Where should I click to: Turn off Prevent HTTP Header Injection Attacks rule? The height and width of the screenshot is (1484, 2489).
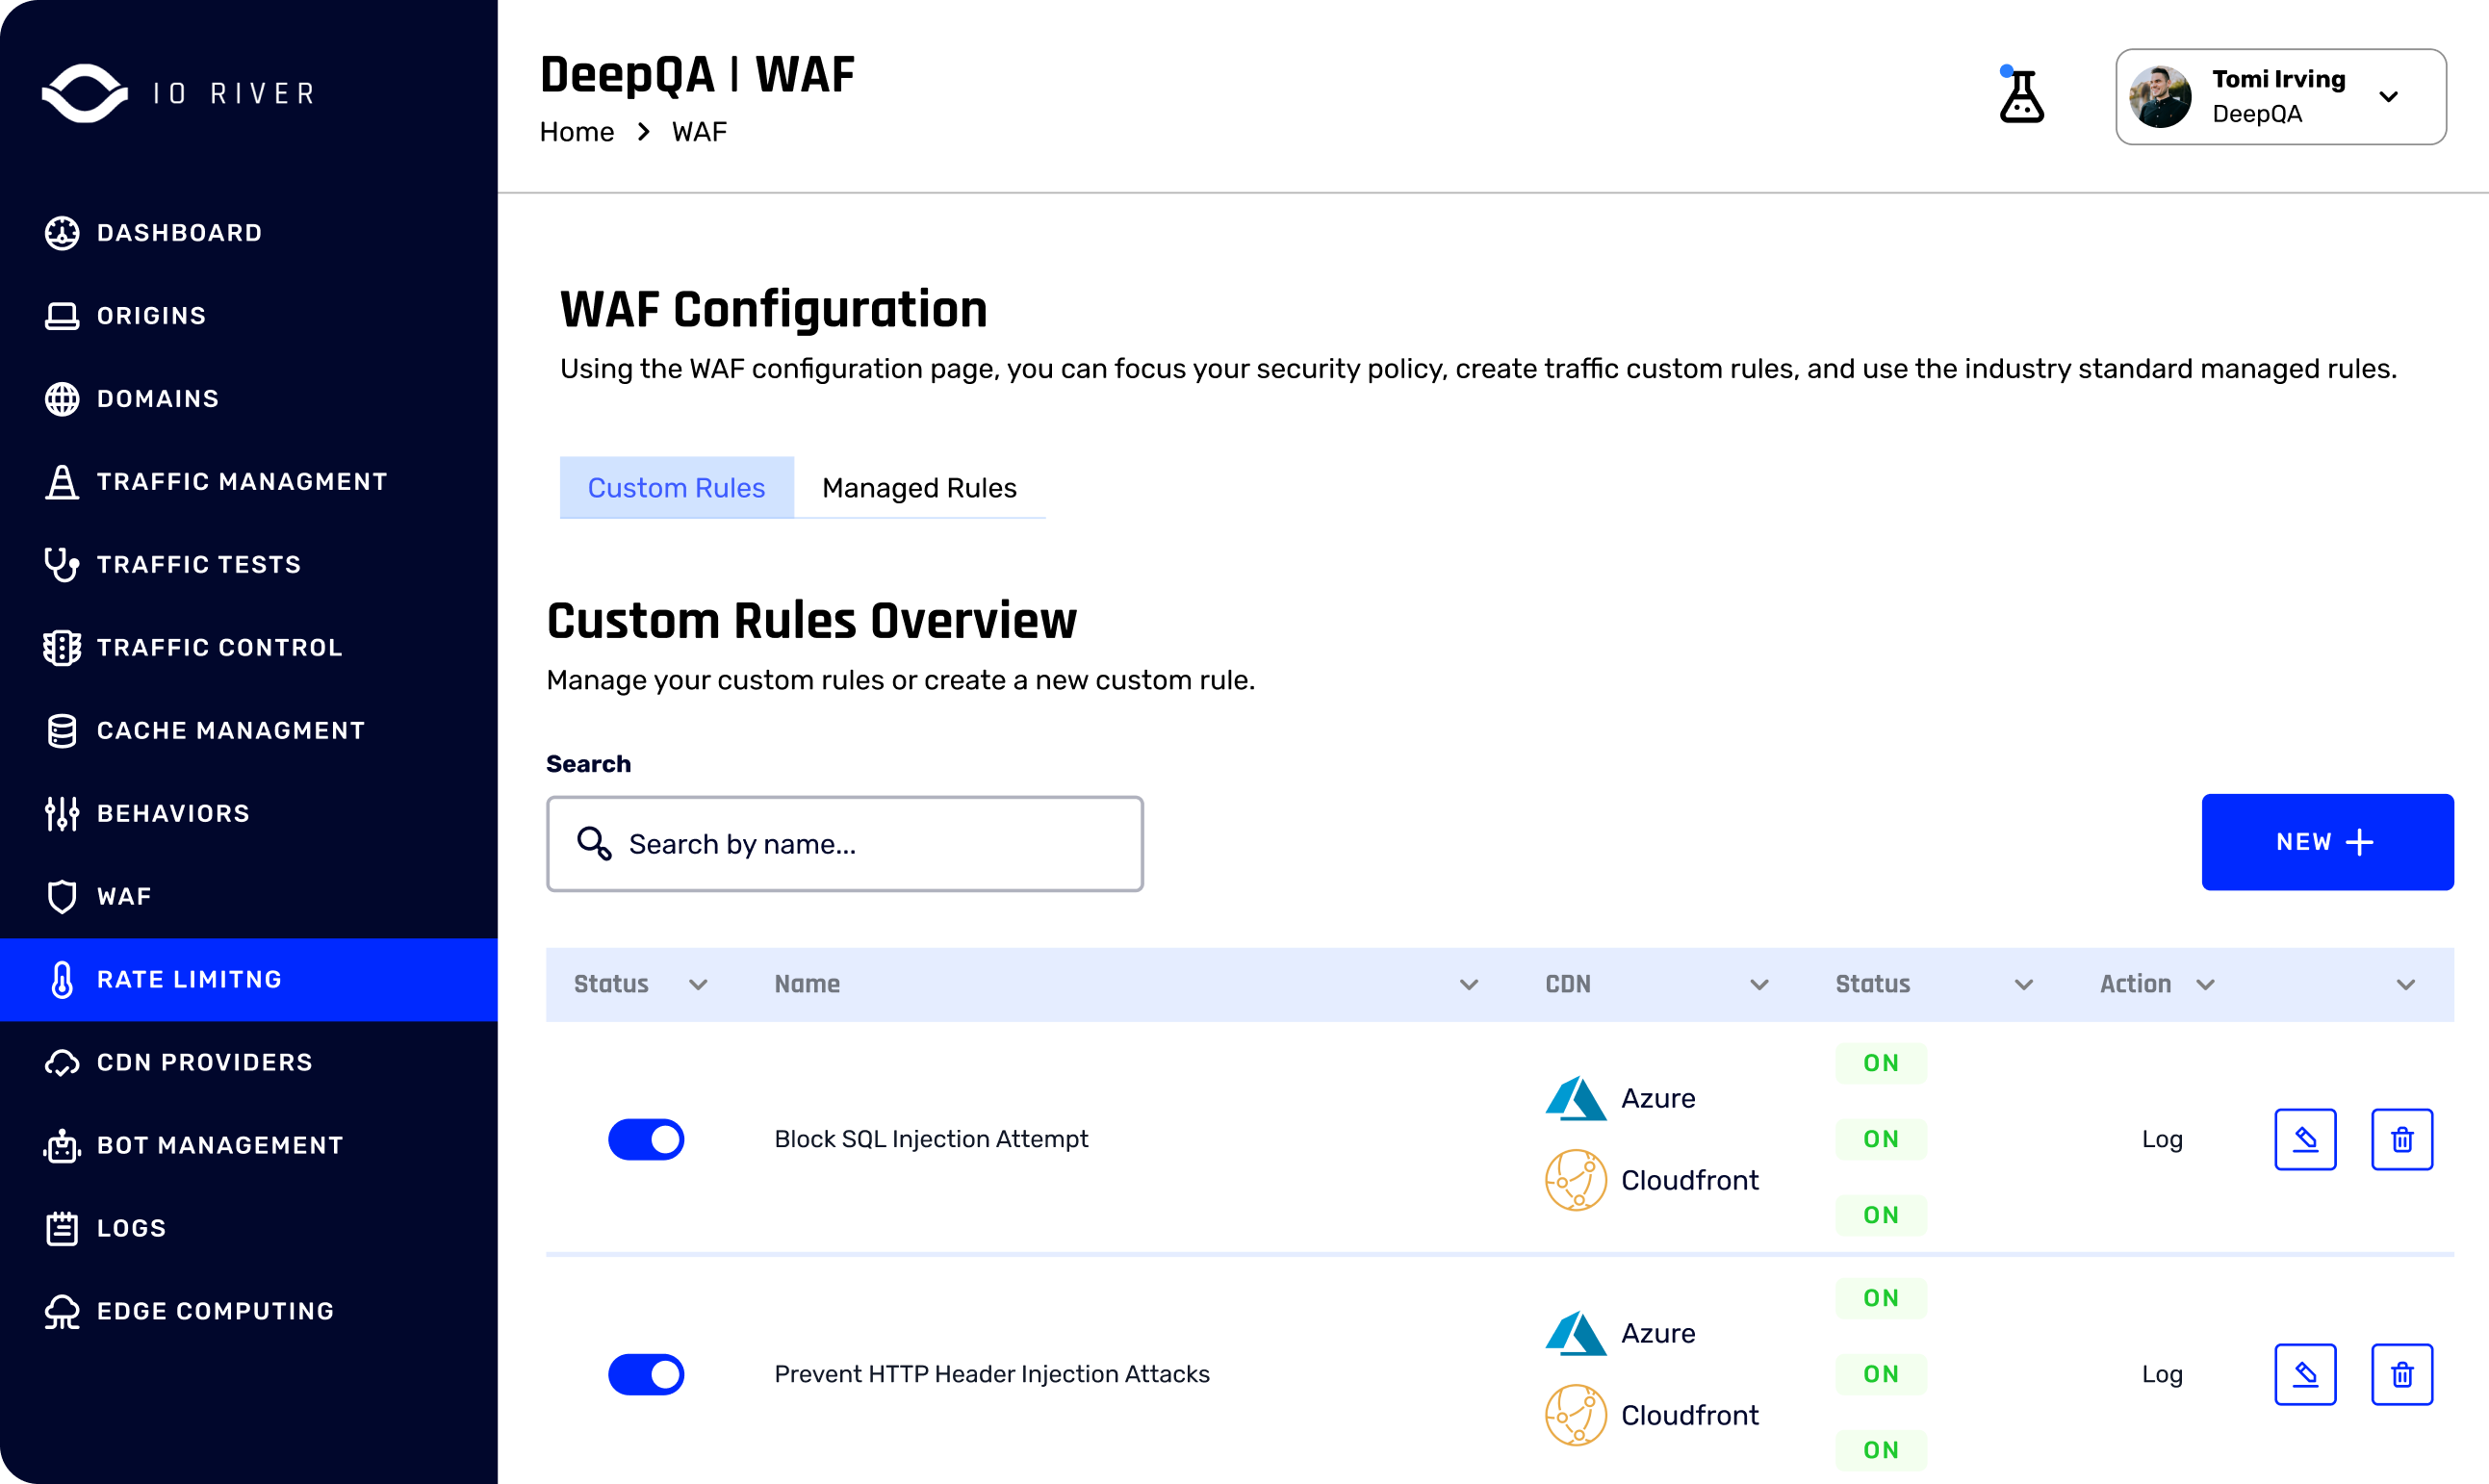point(646,1374)
